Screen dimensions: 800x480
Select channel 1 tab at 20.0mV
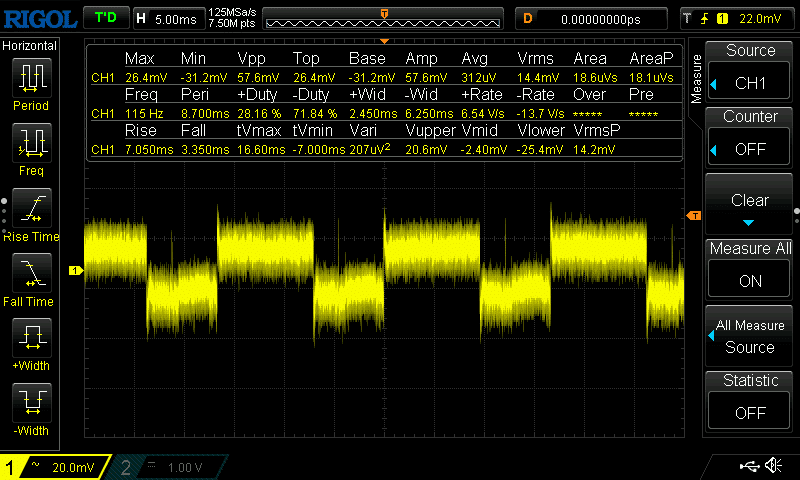click(55, 467)
